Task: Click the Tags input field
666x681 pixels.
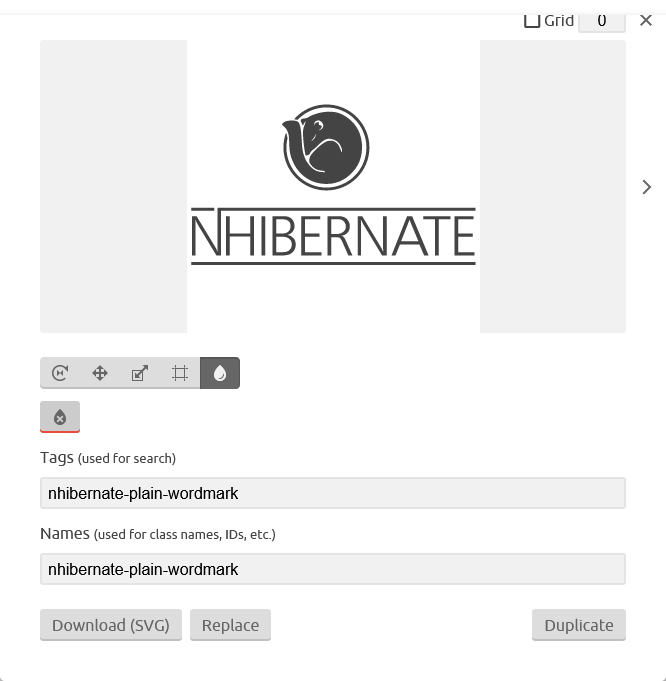Action: [333, 493]
